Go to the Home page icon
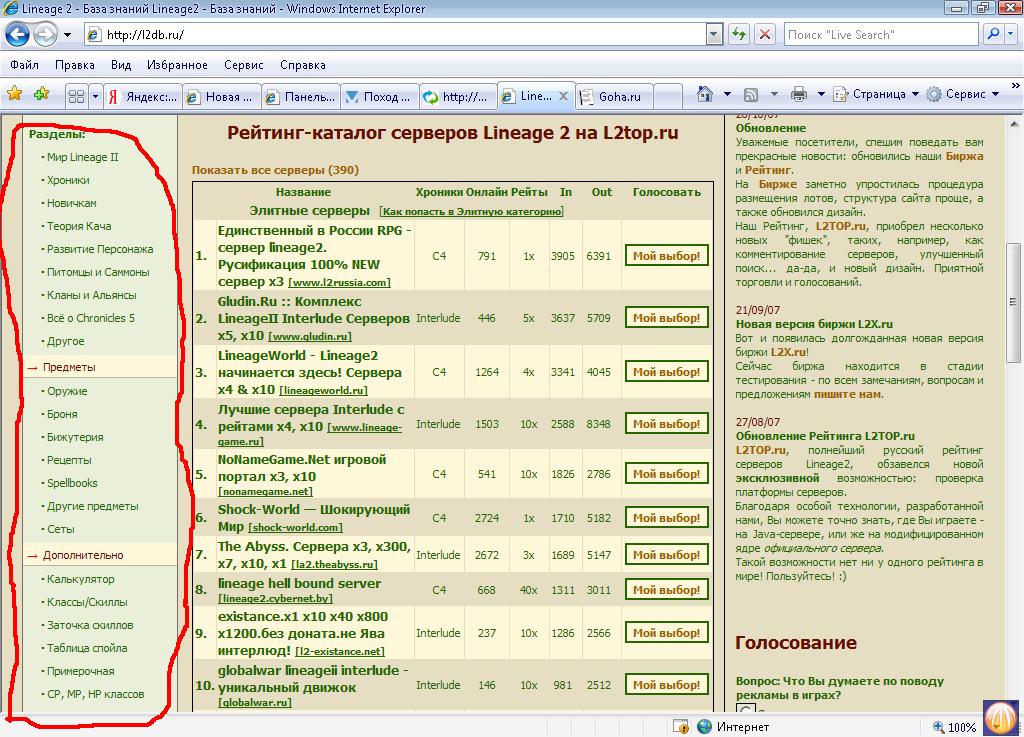The image size is (1024, 737). (705, 95)
